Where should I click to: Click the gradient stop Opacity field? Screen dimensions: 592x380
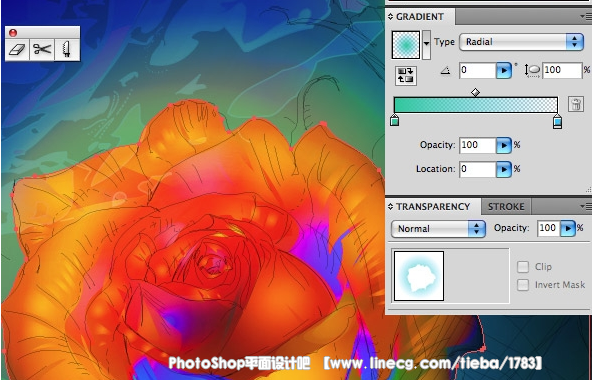tap(478, 145)
